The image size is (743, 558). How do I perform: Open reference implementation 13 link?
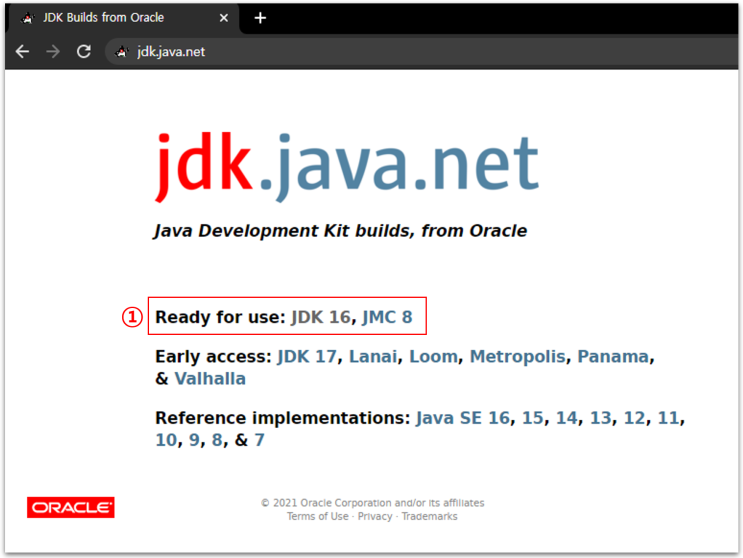point(600,418)
